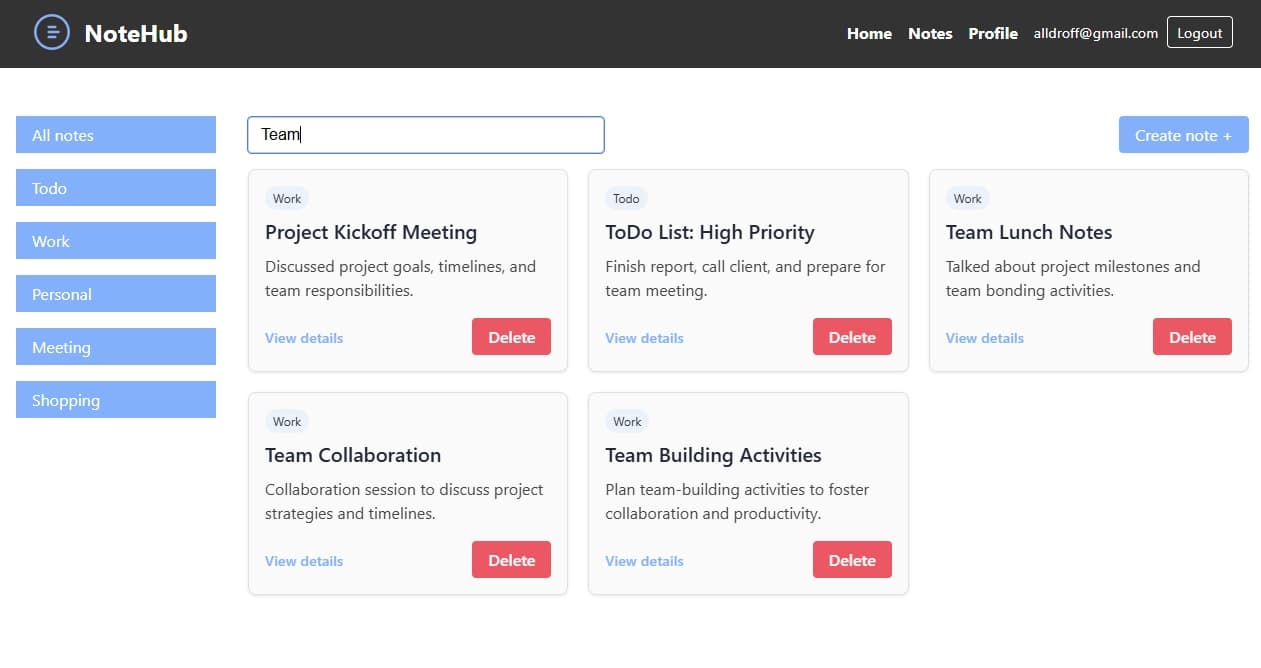View details of Team Building Activities

[x=644, y=561]
